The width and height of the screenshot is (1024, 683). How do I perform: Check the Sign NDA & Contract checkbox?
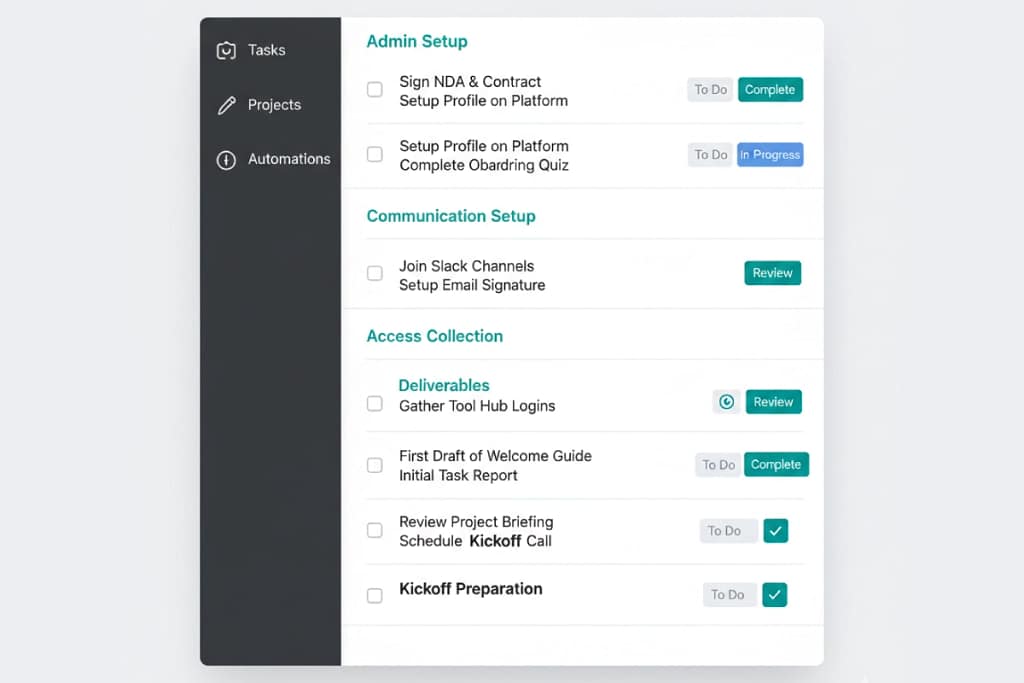tap(374, 89)
